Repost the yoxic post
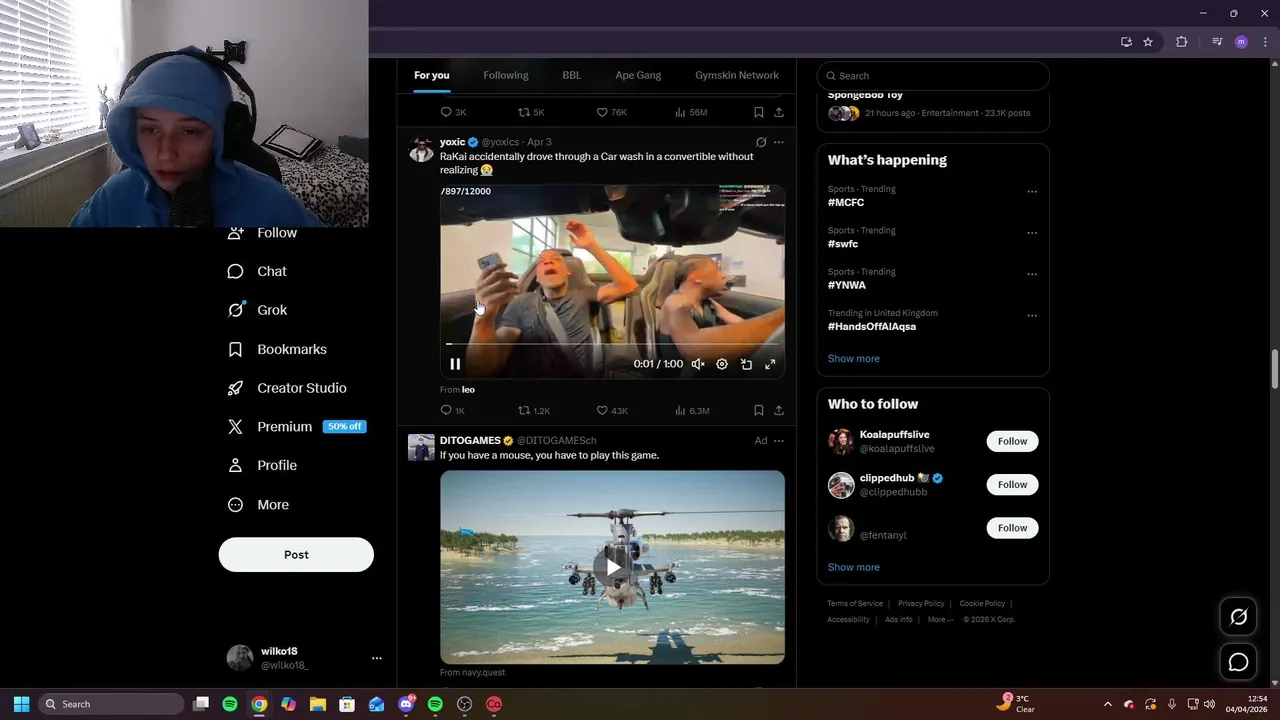 coord(534,411)
